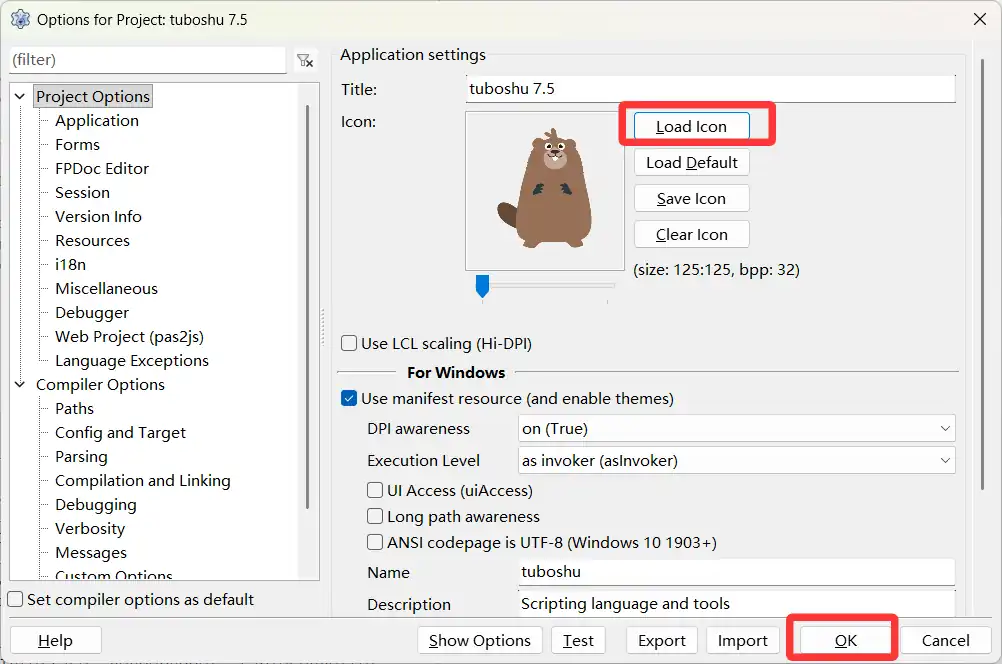This screenshot has width=1002, height=664.
Task: Select the Compiler Options node label
Action: click(x=100, y=384)
